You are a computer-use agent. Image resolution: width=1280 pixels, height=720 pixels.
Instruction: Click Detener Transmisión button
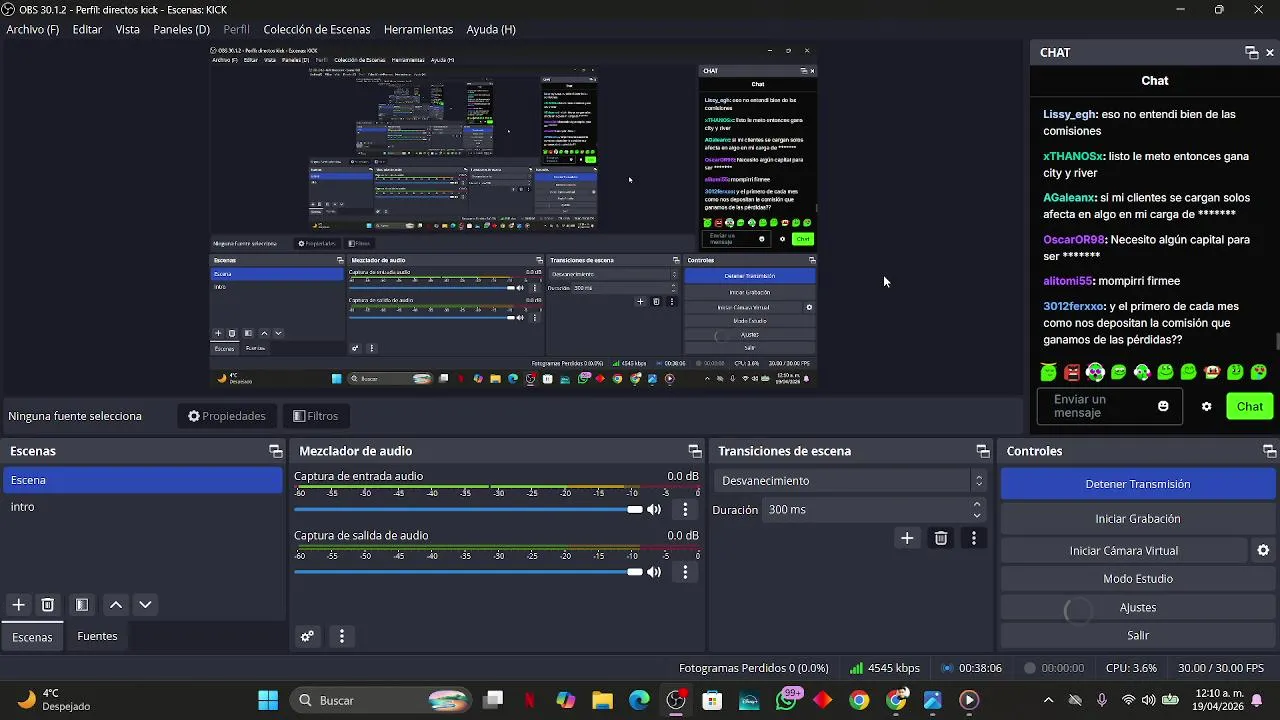coord(1138,484)
